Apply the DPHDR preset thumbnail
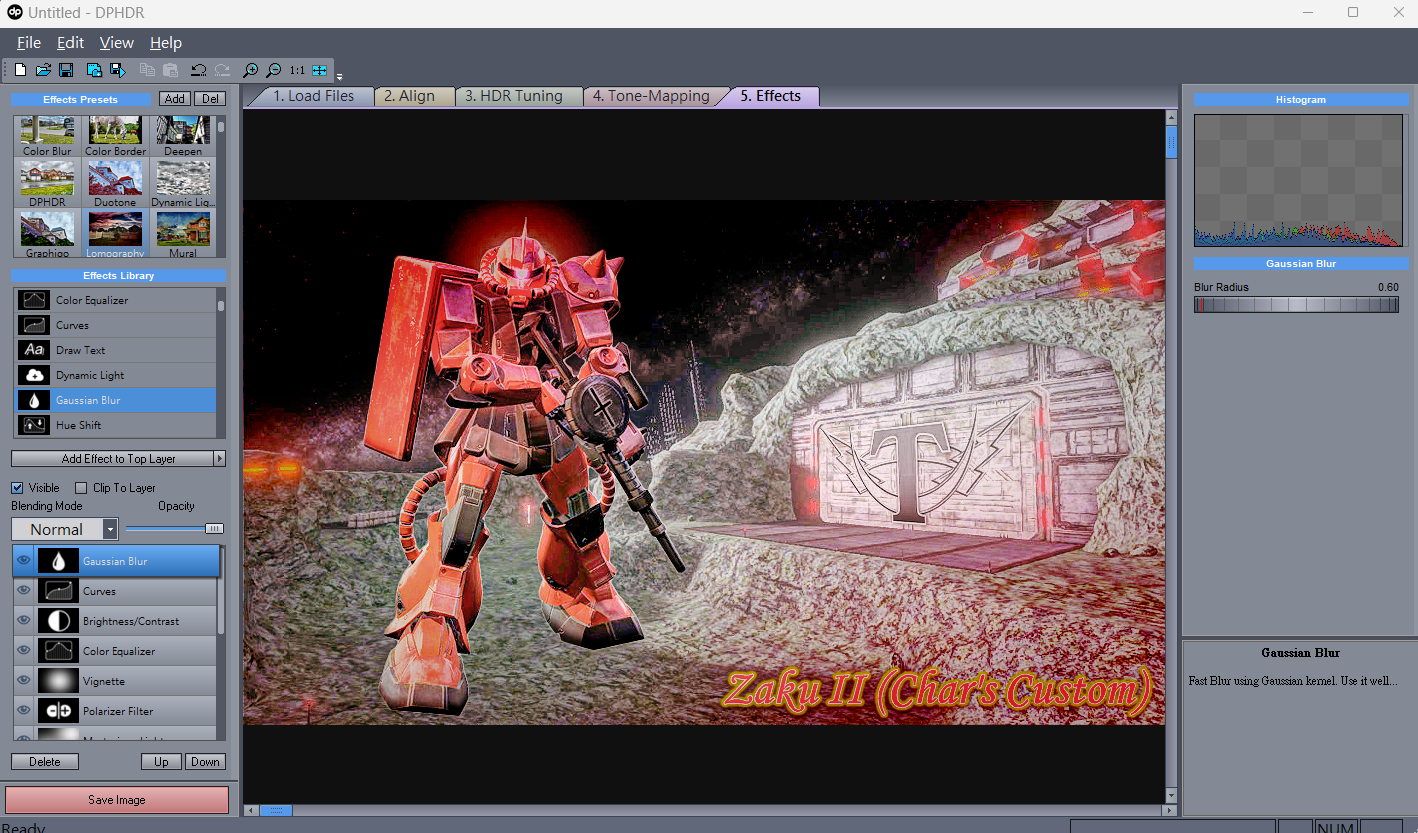 coord(48,183)
